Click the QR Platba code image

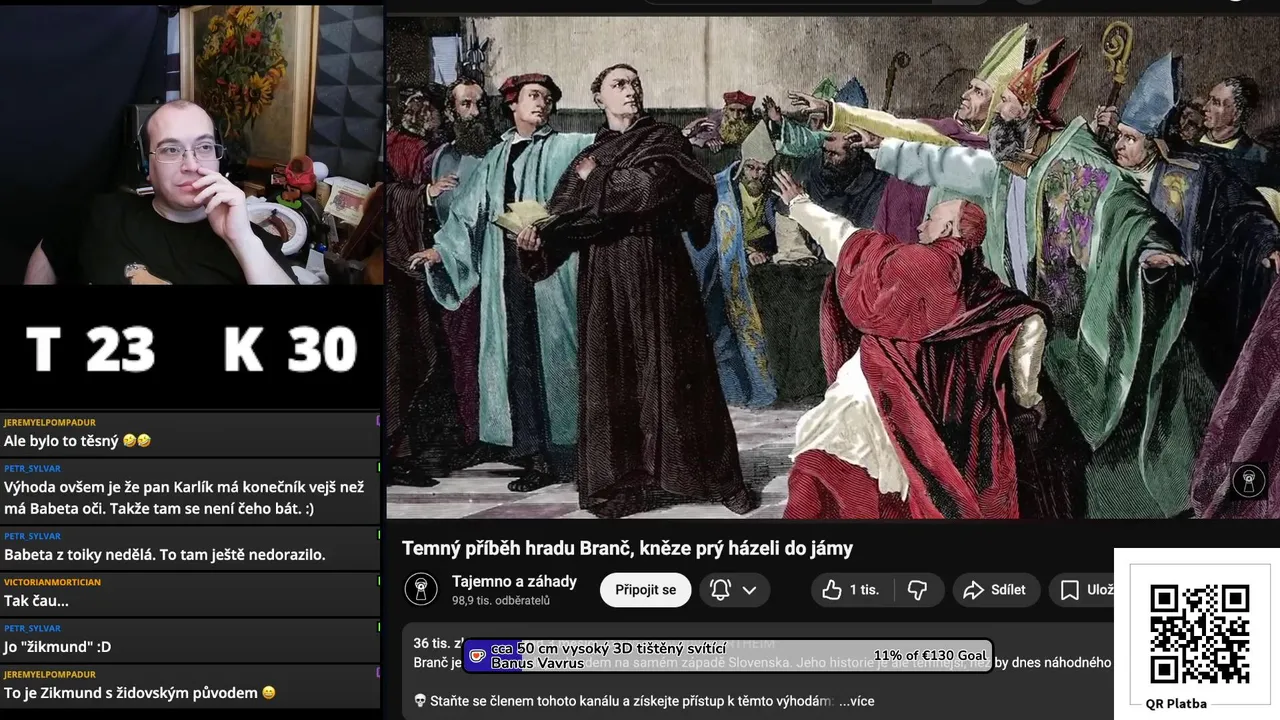click(1200, 634)
